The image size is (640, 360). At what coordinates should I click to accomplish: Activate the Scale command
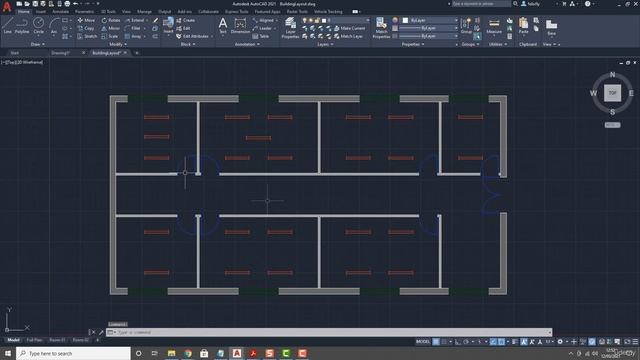coord(109,36)
